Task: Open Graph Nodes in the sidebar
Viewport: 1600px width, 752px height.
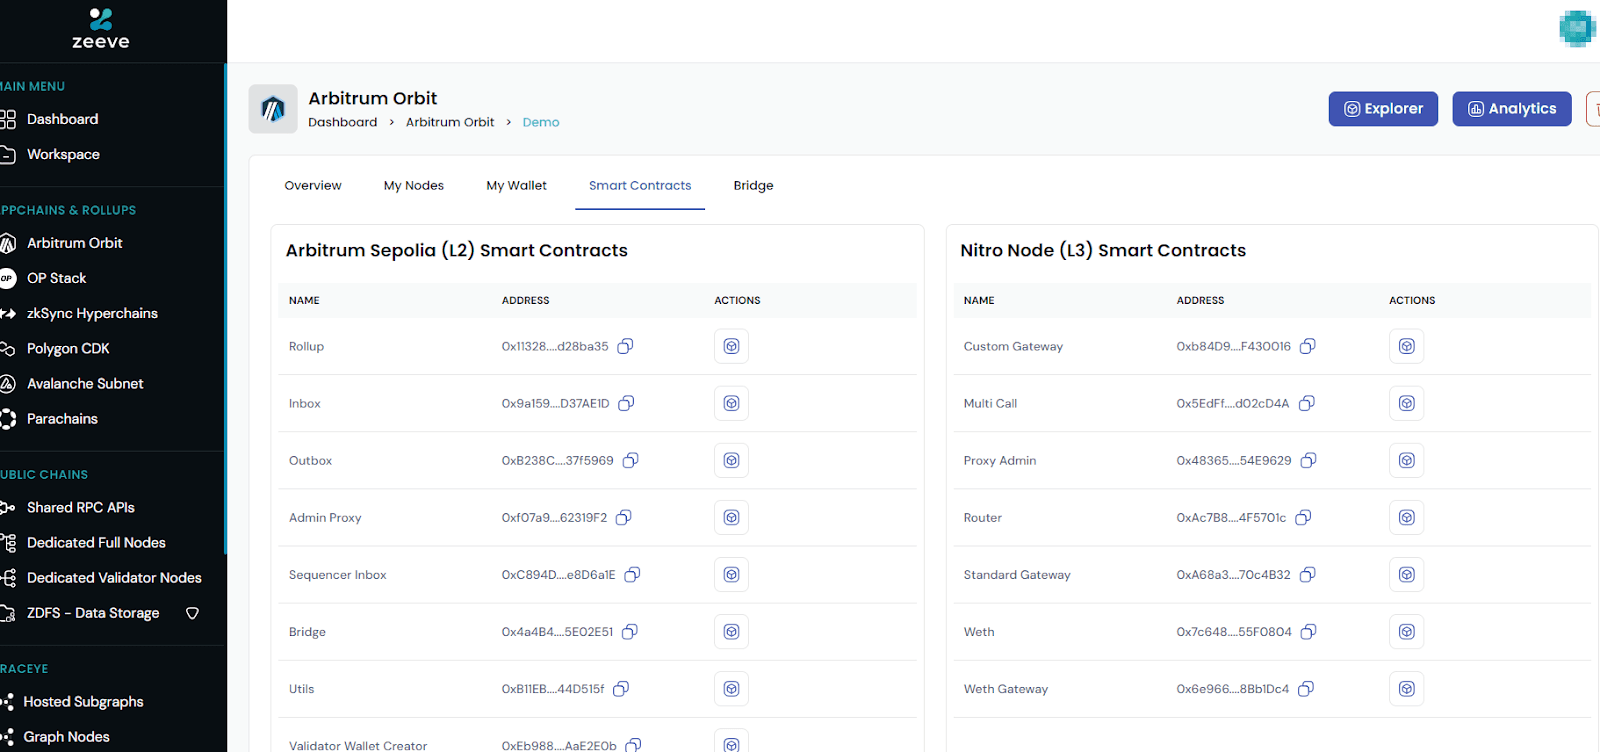Action: (66, 737)
